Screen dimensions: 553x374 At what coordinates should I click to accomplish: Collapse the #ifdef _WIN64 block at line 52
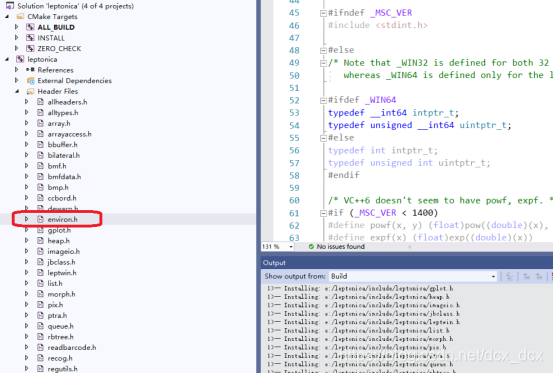click(x=323, y=101)
